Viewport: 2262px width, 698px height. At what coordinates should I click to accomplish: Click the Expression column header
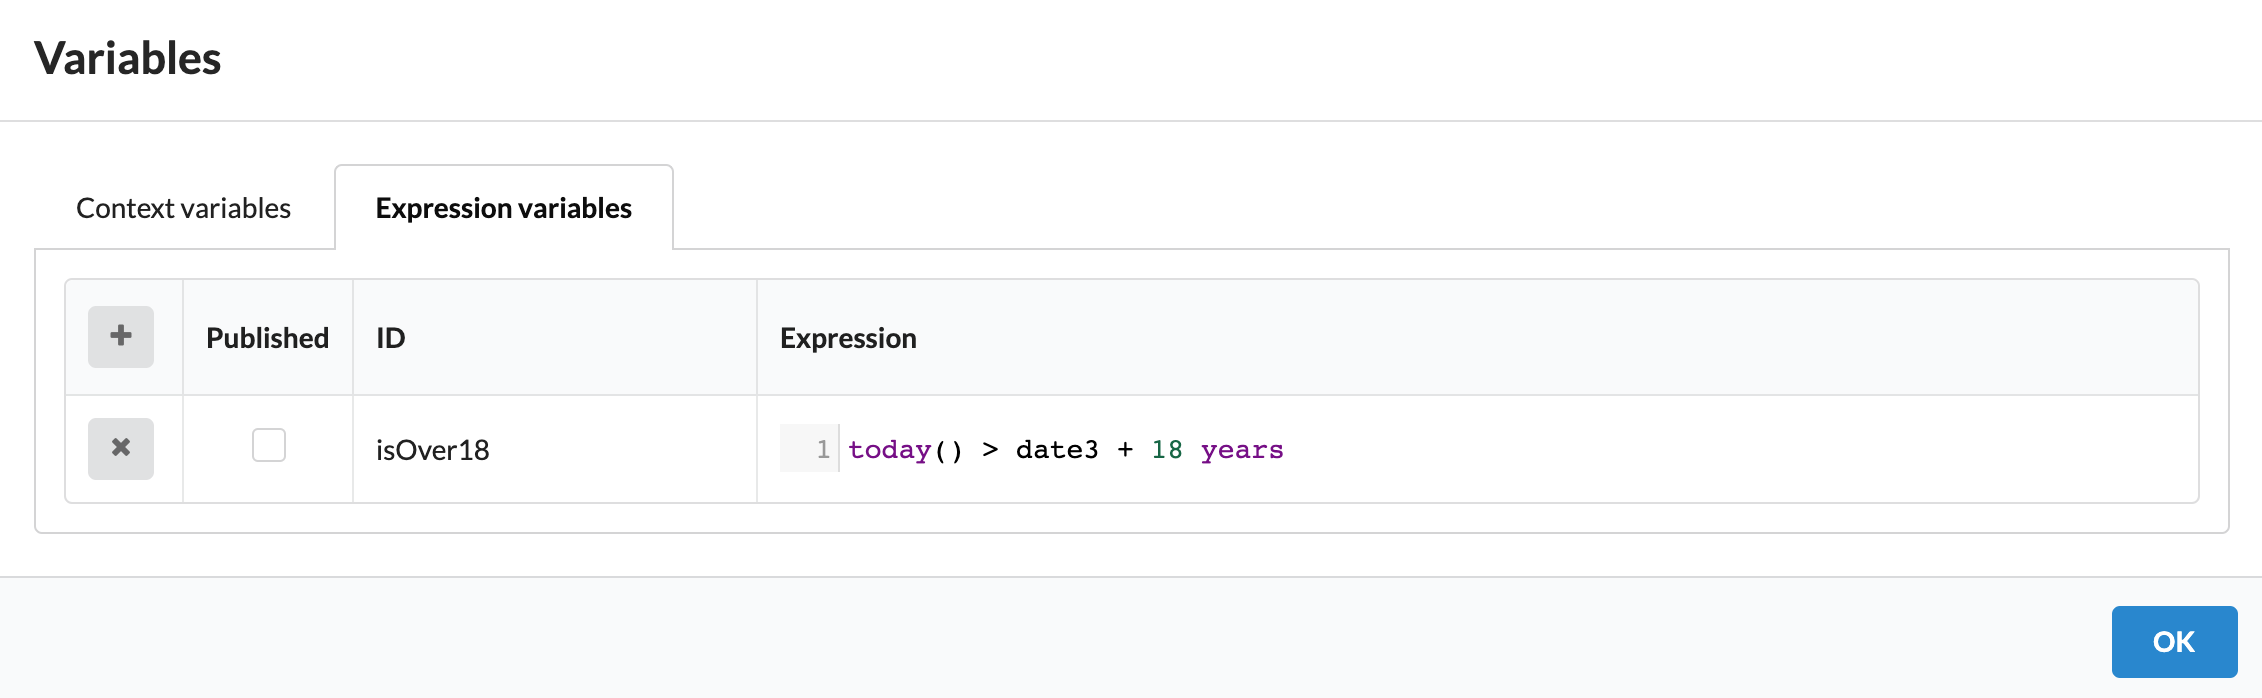pos(848,337)
